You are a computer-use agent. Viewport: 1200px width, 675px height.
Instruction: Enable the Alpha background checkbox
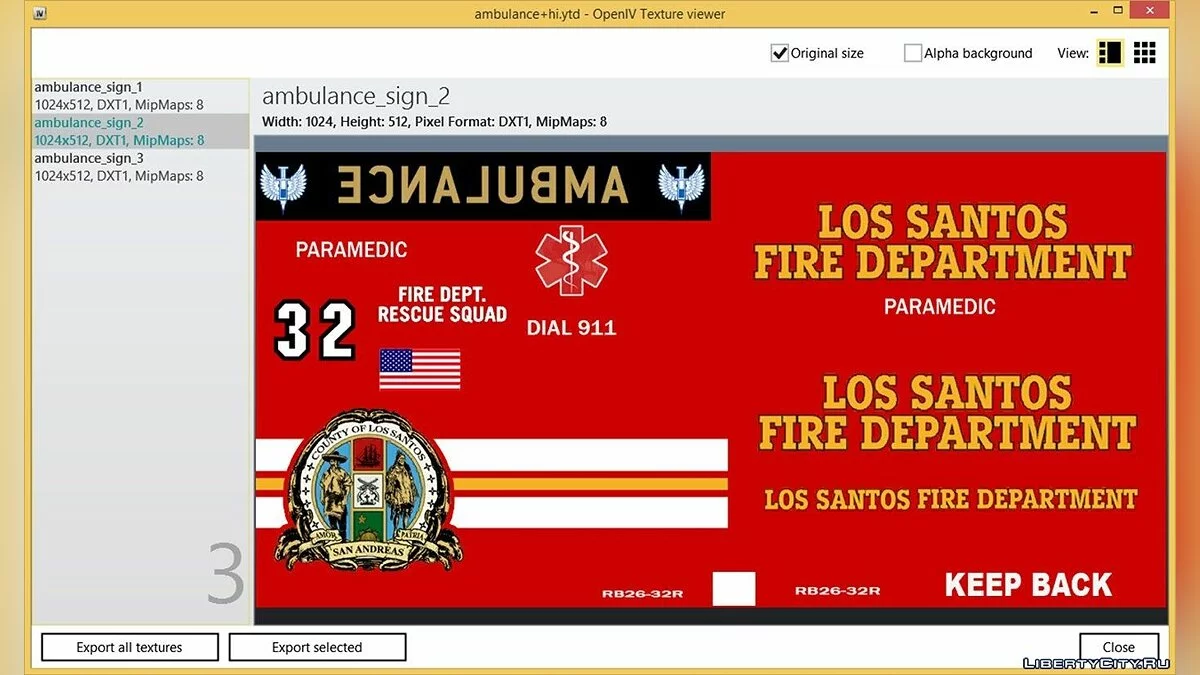point(912,53)
